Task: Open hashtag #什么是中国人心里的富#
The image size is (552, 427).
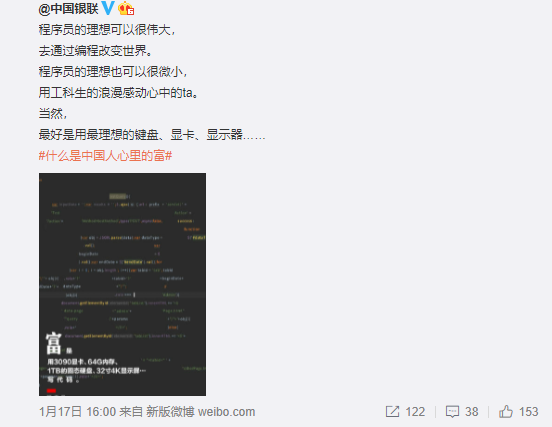Action: click(105, 156)
